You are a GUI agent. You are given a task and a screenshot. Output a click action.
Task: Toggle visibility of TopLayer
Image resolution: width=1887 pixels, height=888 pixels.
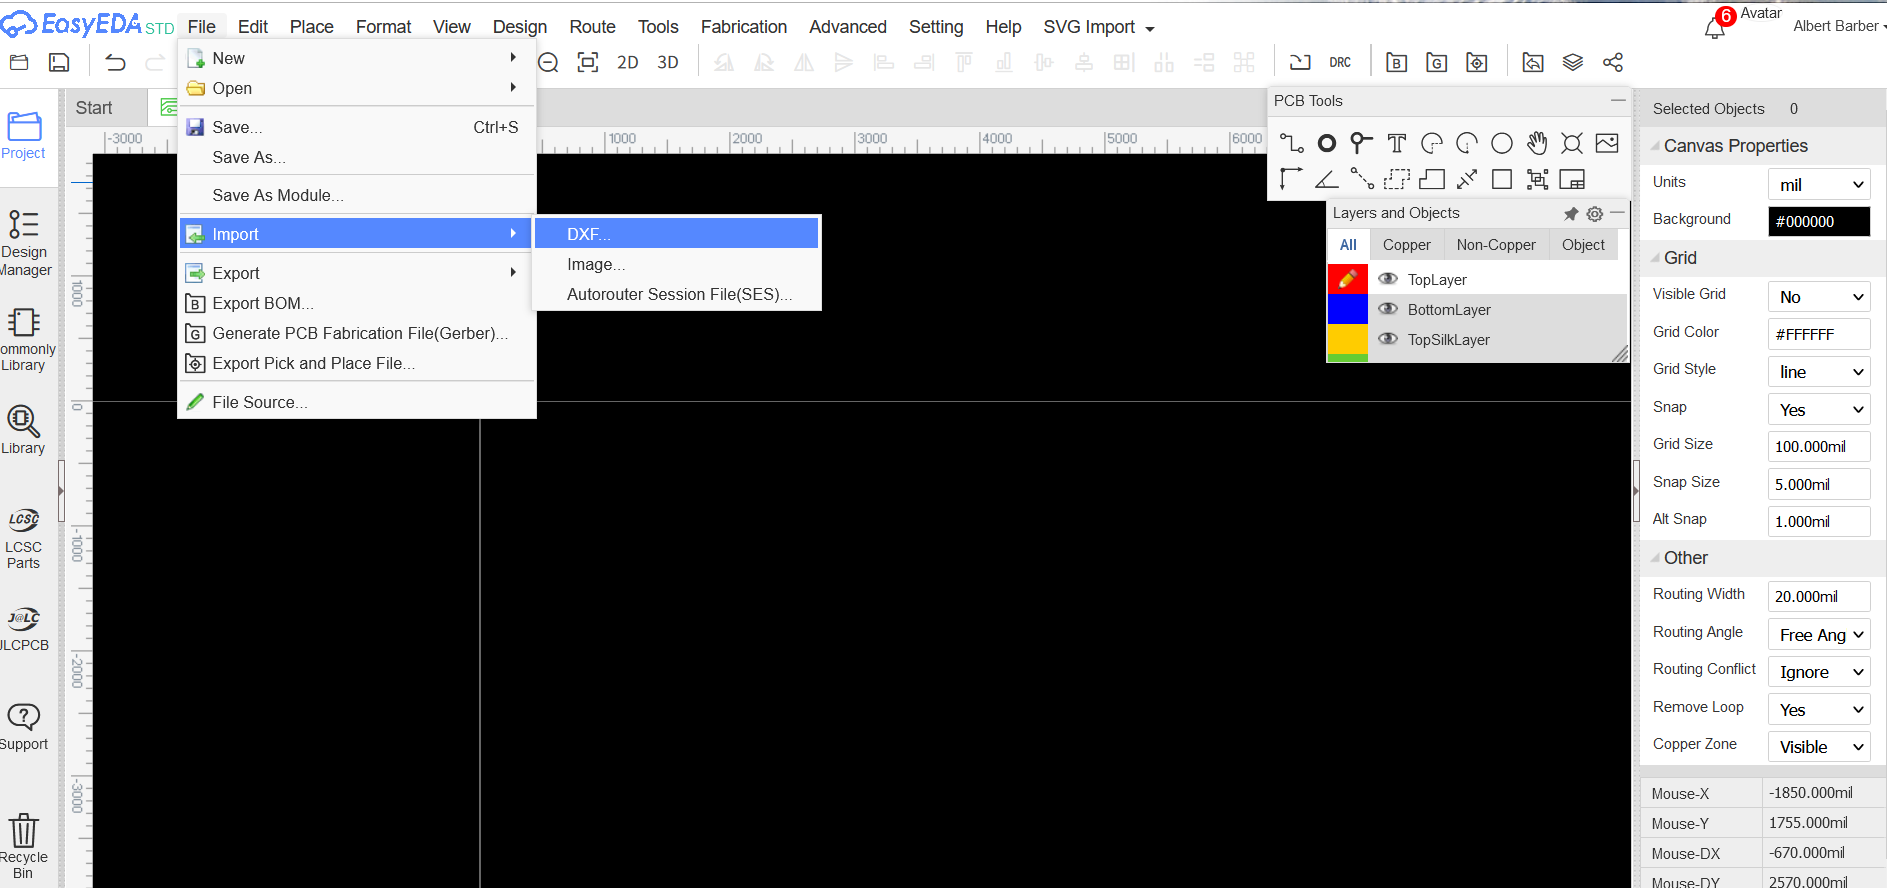click(1388, 279)
